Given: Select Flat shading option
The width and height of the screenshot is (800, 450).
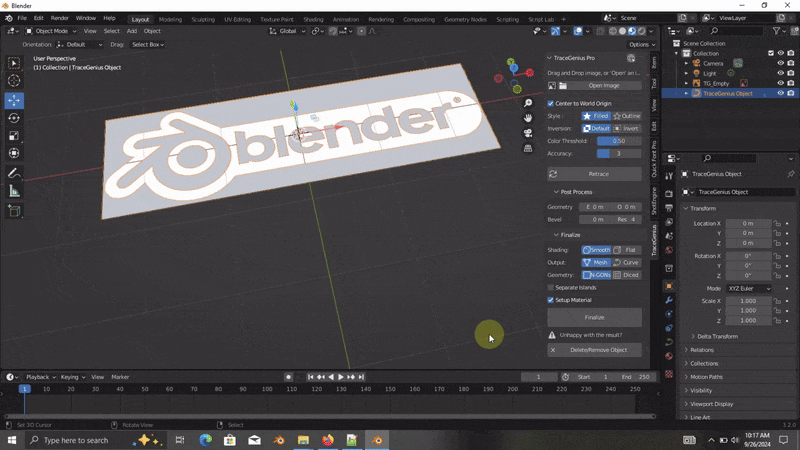Looking at the screenshot, I should click(627, 250).
